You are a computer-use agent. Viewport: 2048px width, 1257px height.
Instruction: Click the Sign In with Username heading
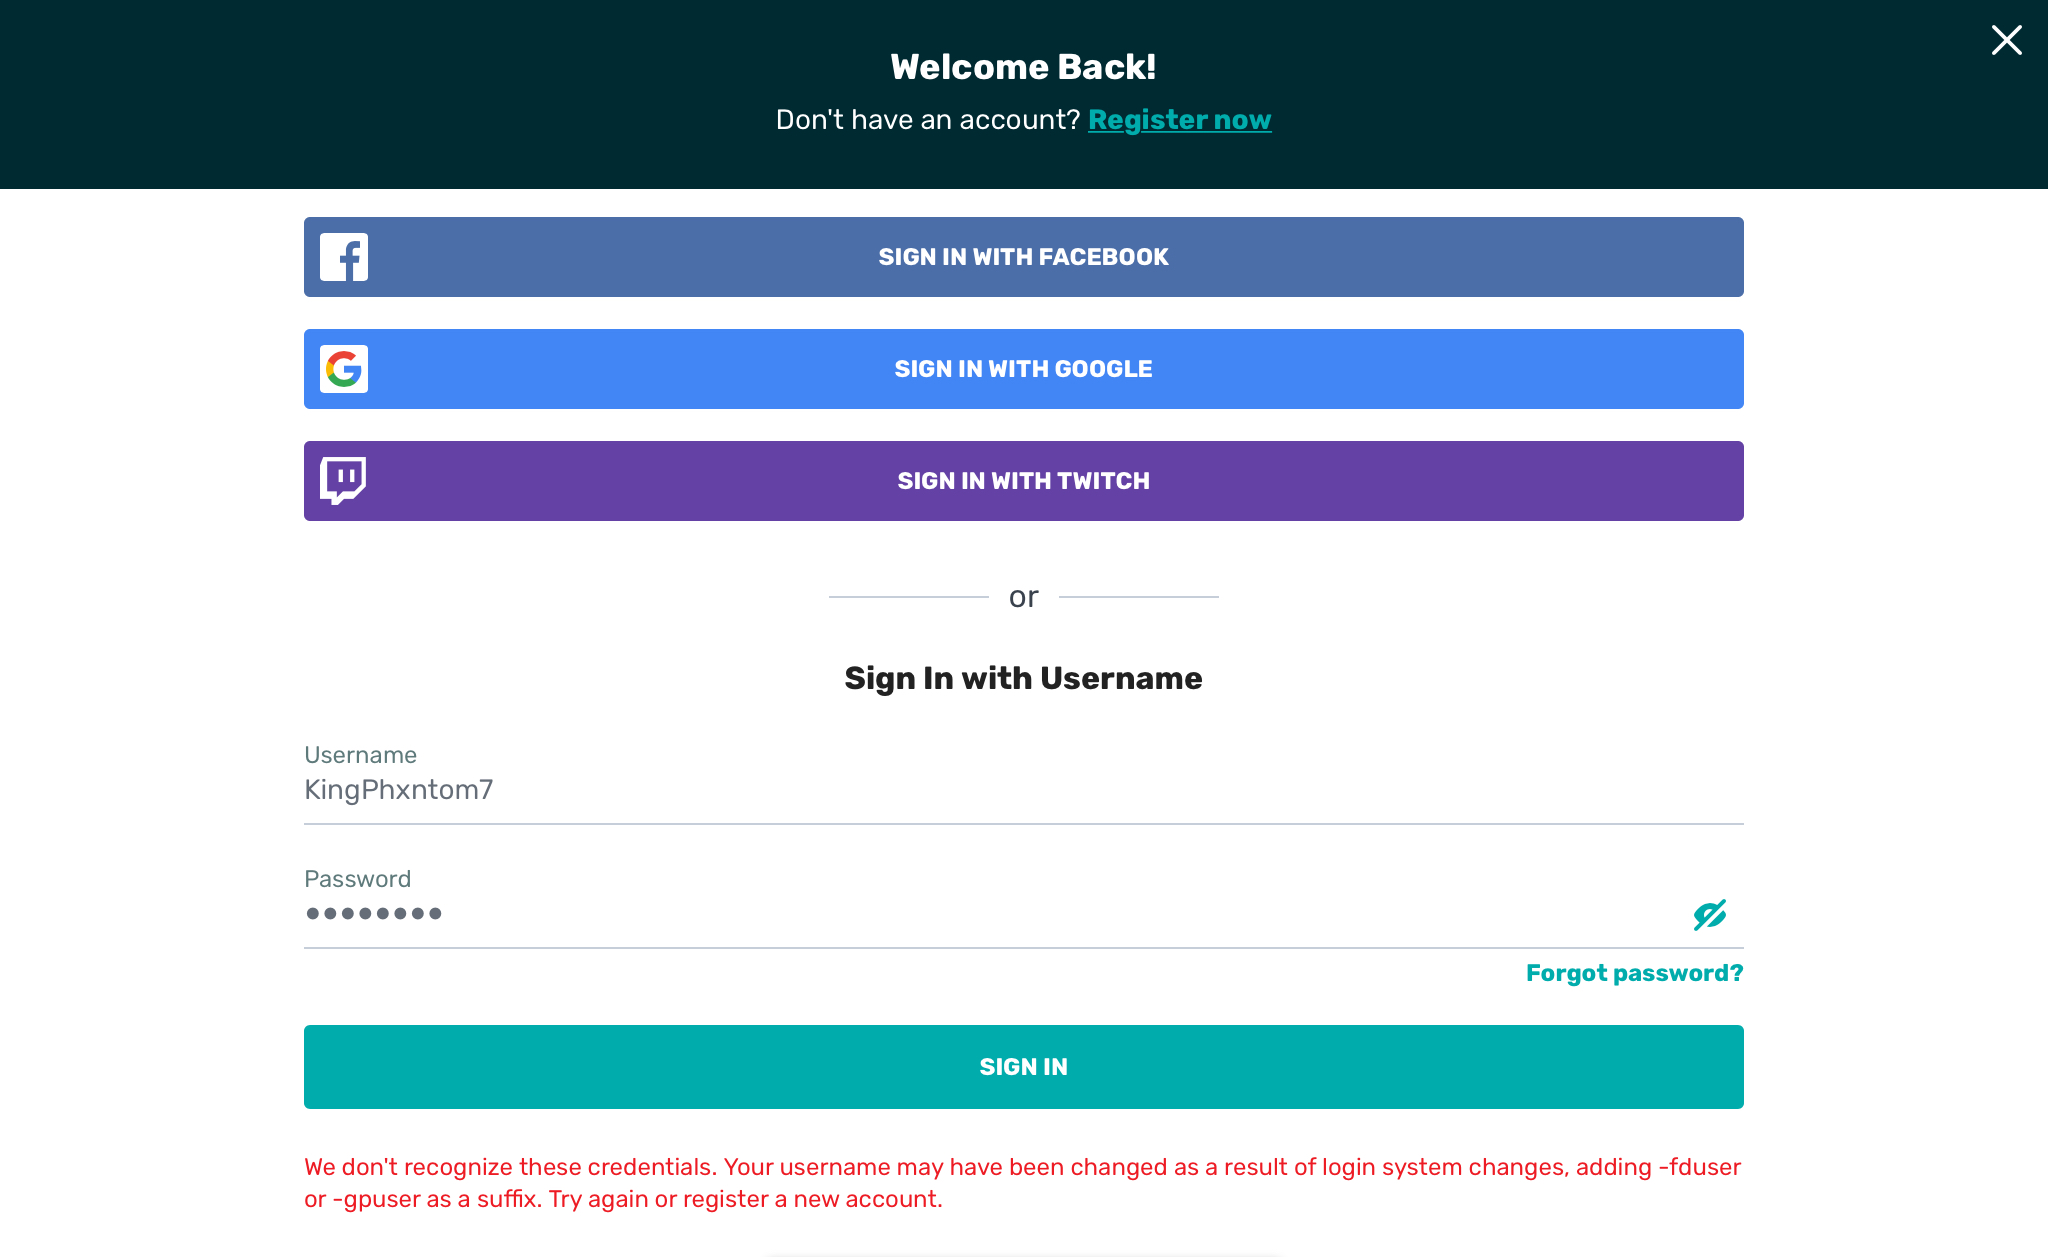tap(1023, 678)
